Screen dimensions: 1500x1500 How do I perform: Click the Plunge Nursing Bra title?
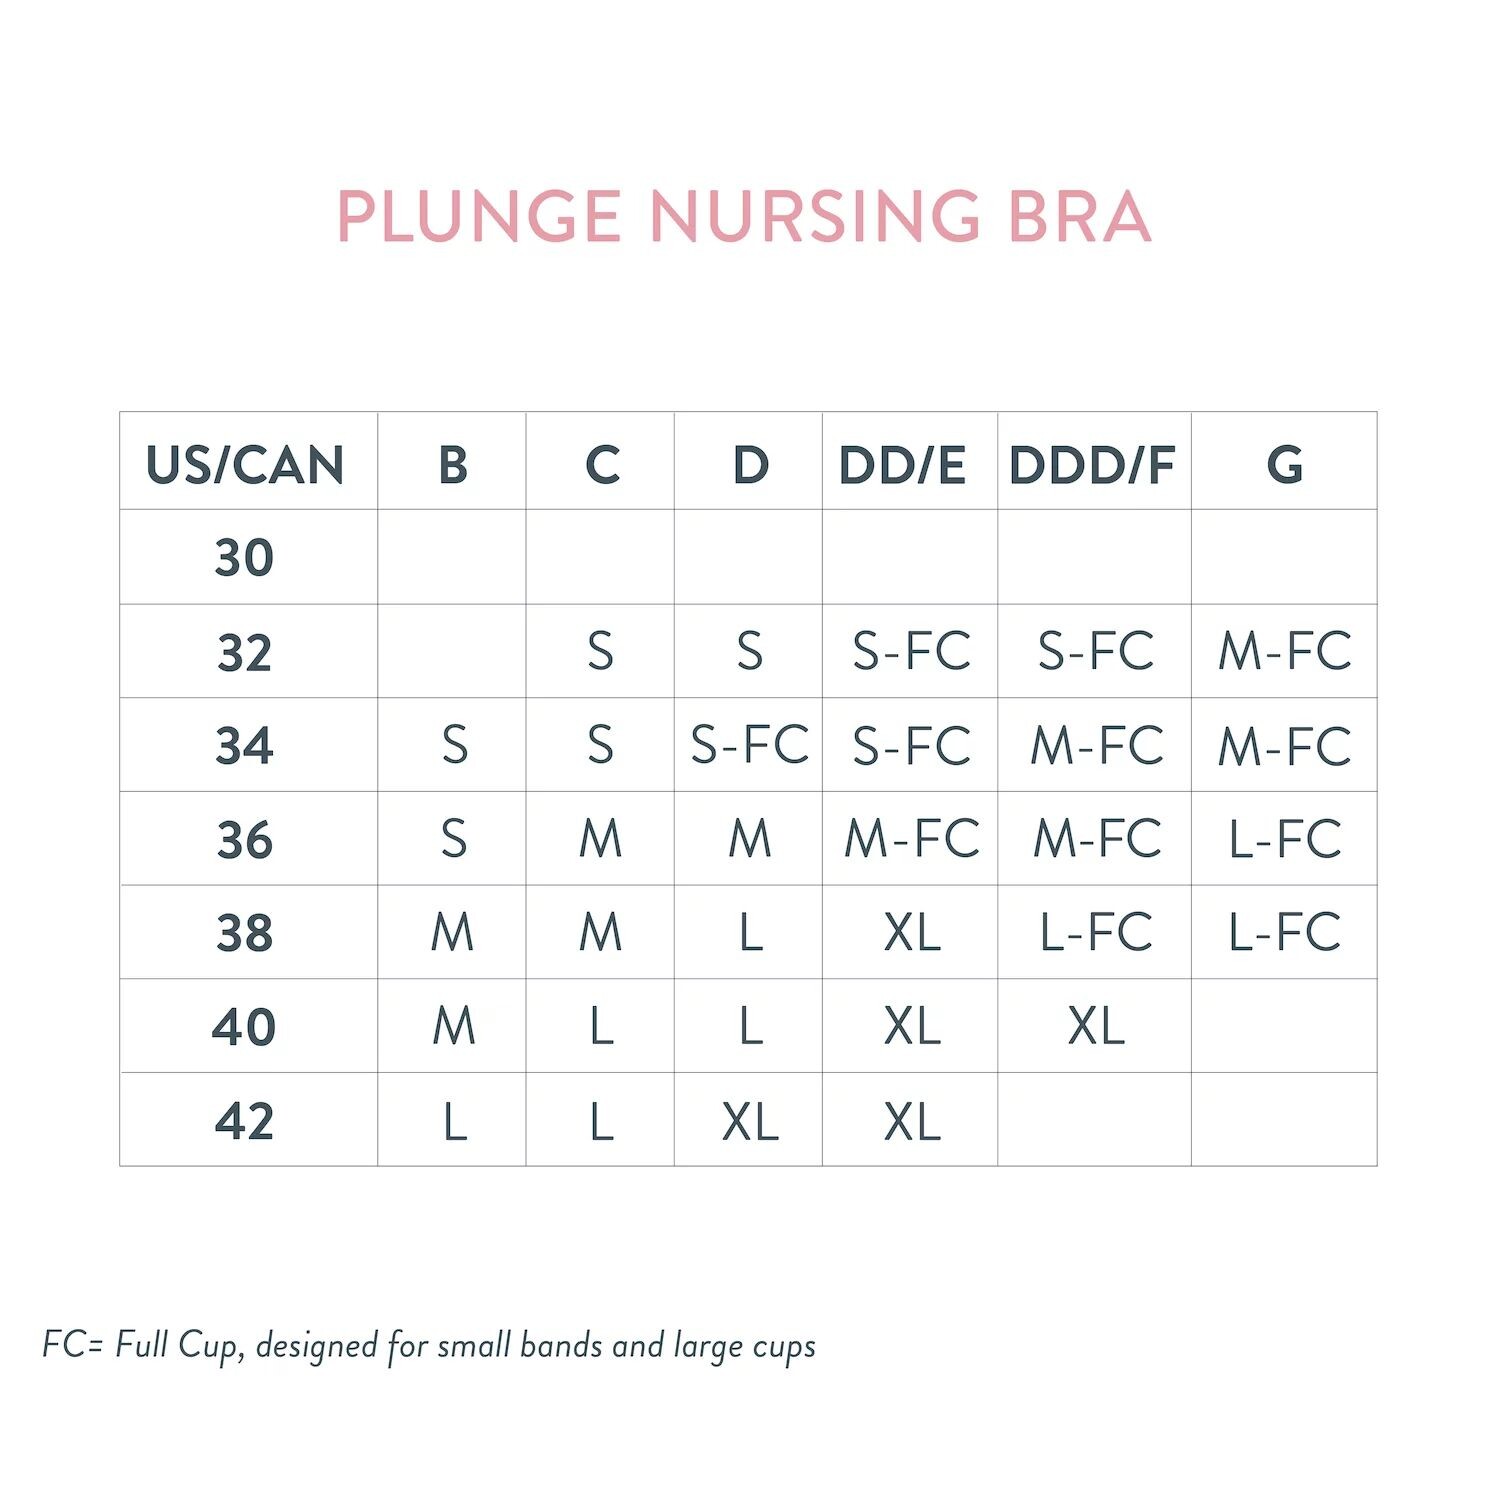coord(744,217)
